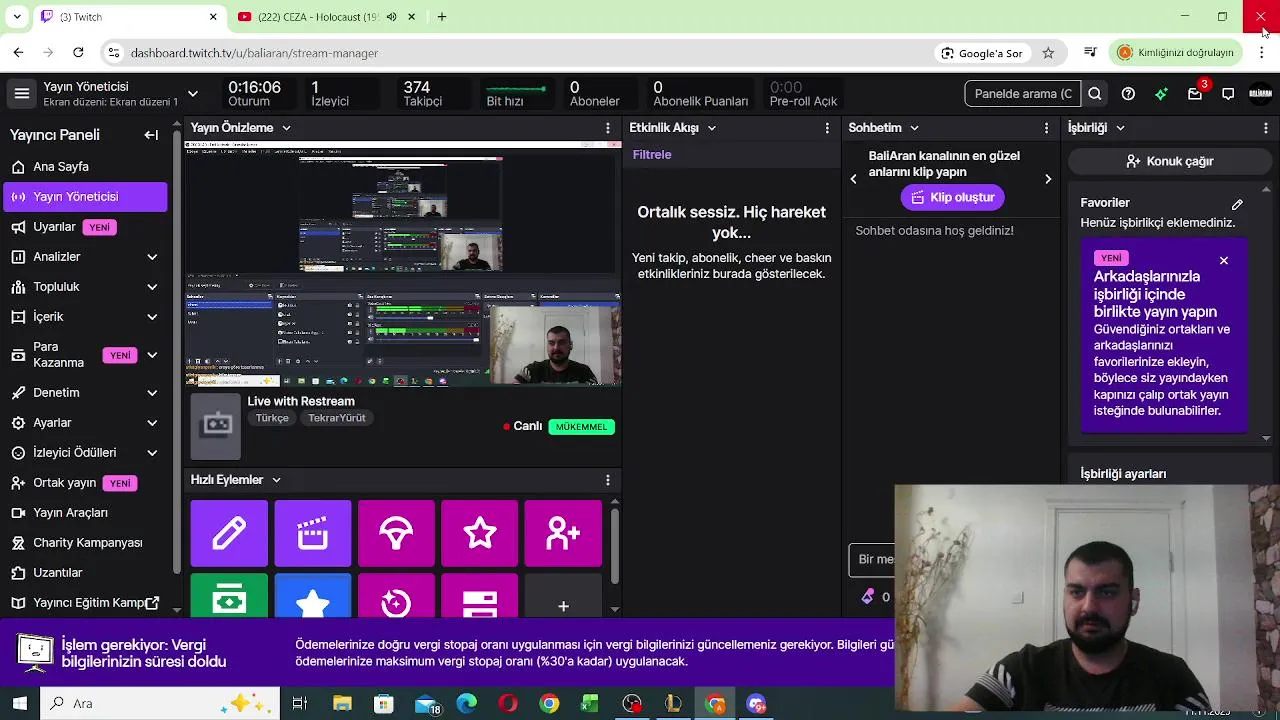Image resolution: width=1280 pixels, height=720 pixels.
Task: Open Hızlı Eylemler panel three-dot menu
Action: coord(607,480)
